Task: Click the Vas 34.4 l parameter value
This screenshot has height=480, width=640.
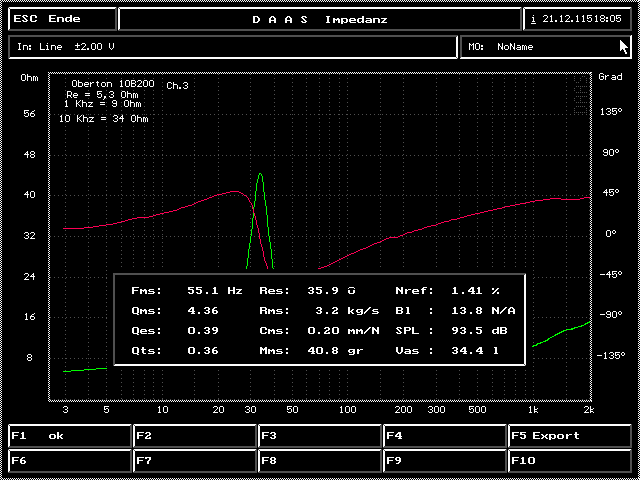Action: (472, 350)
